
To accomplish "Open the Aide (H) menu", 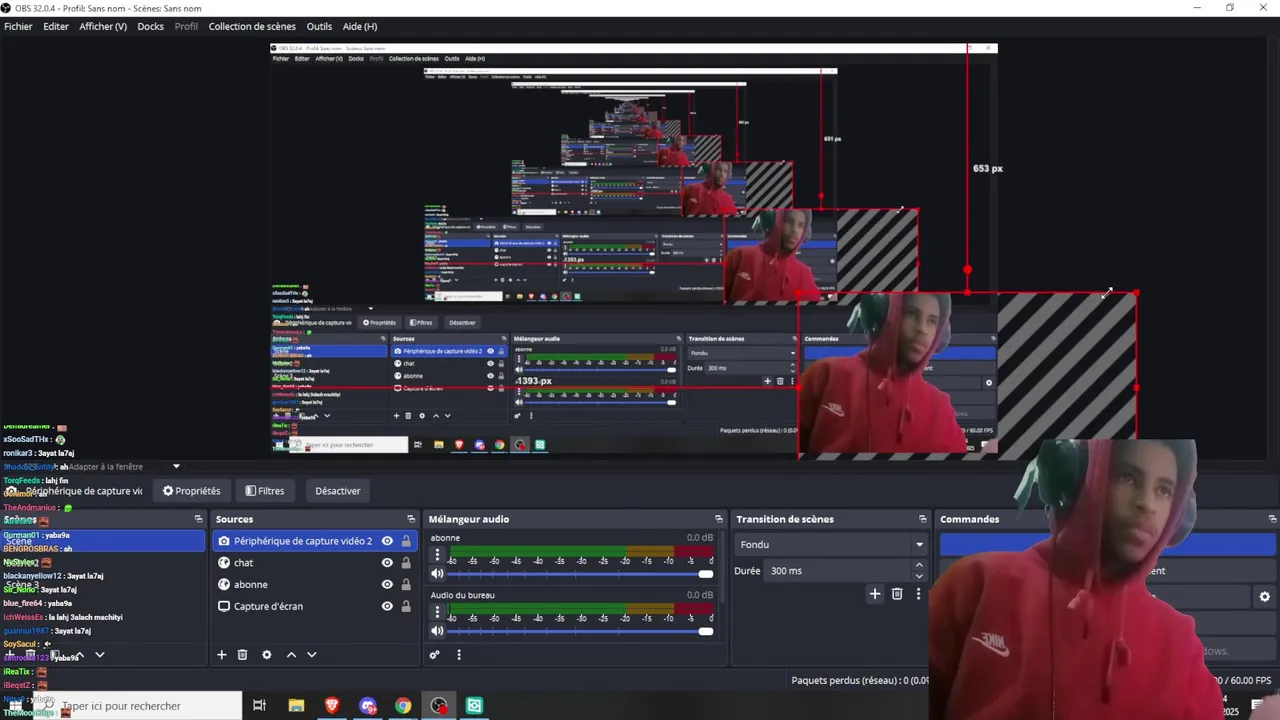I will pyautogui.click(x=360, y=26).
